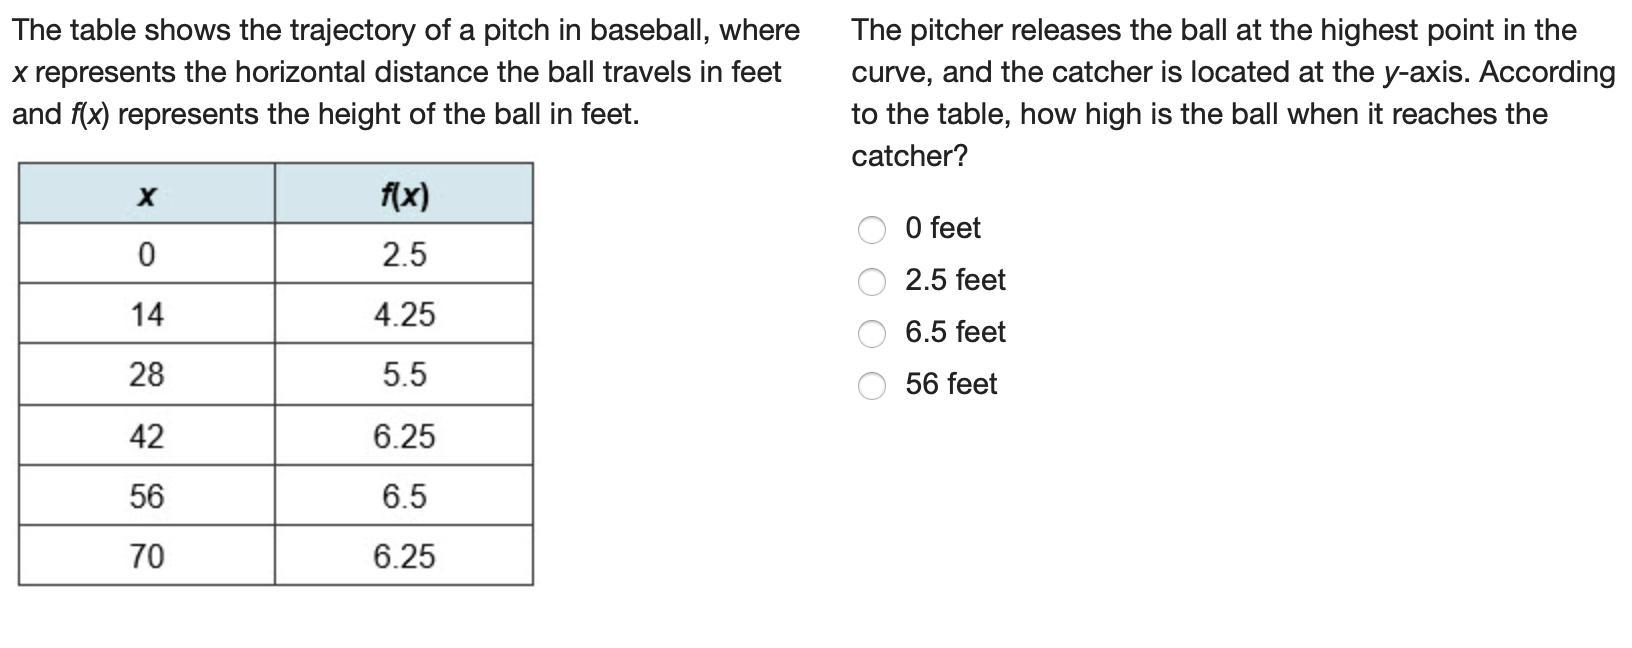Click the pitch trajectory description paragraph
The image size is (1632, 648).
405,72
